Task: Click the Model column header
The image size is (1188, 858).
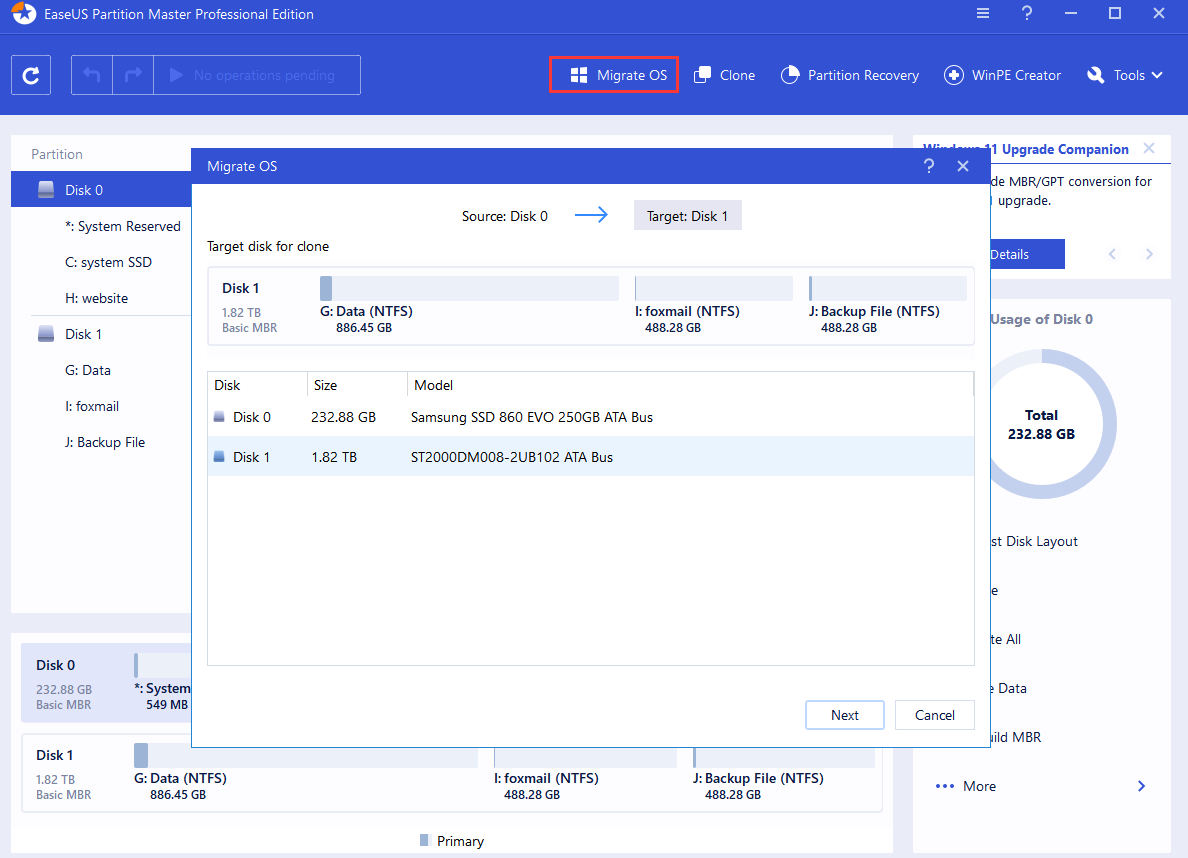Action: [689, 385]
